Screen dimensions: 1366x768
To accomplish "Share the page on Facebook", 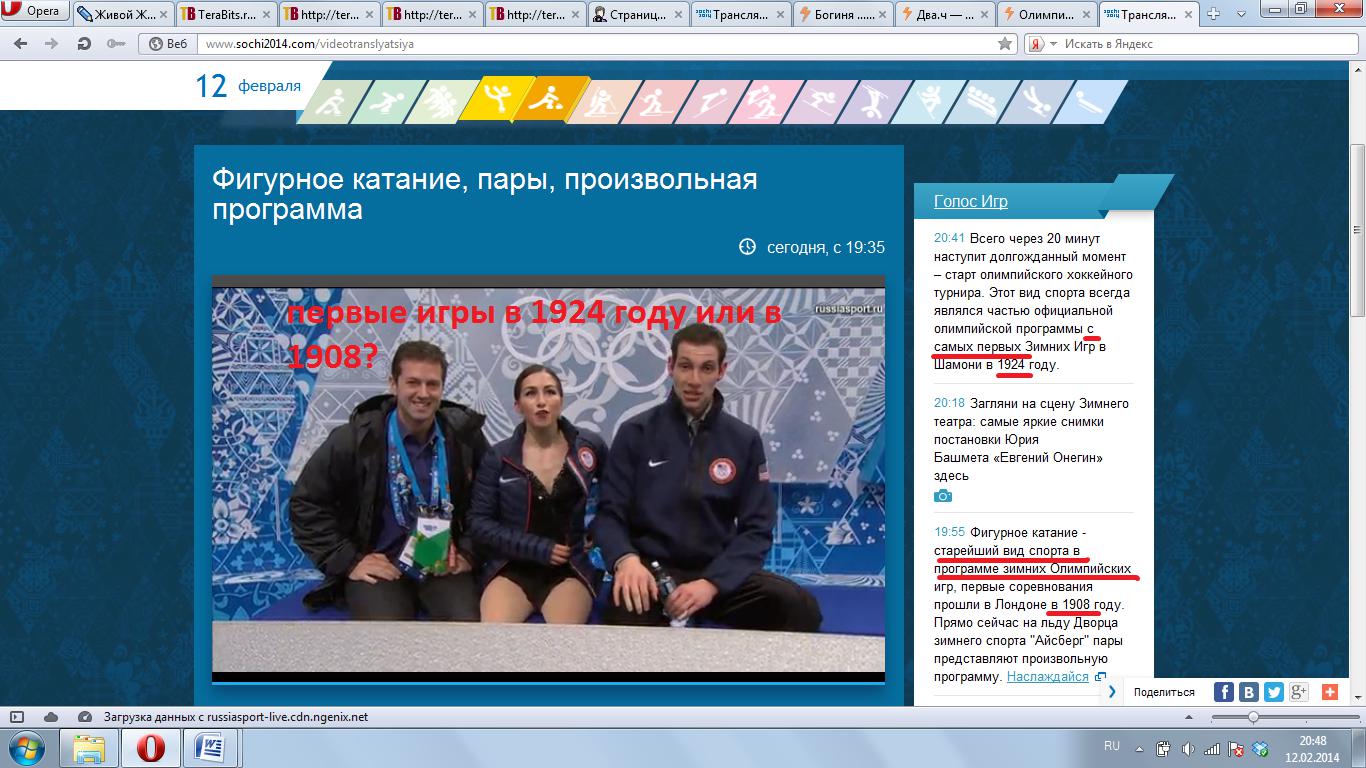I will point(1224,691).
